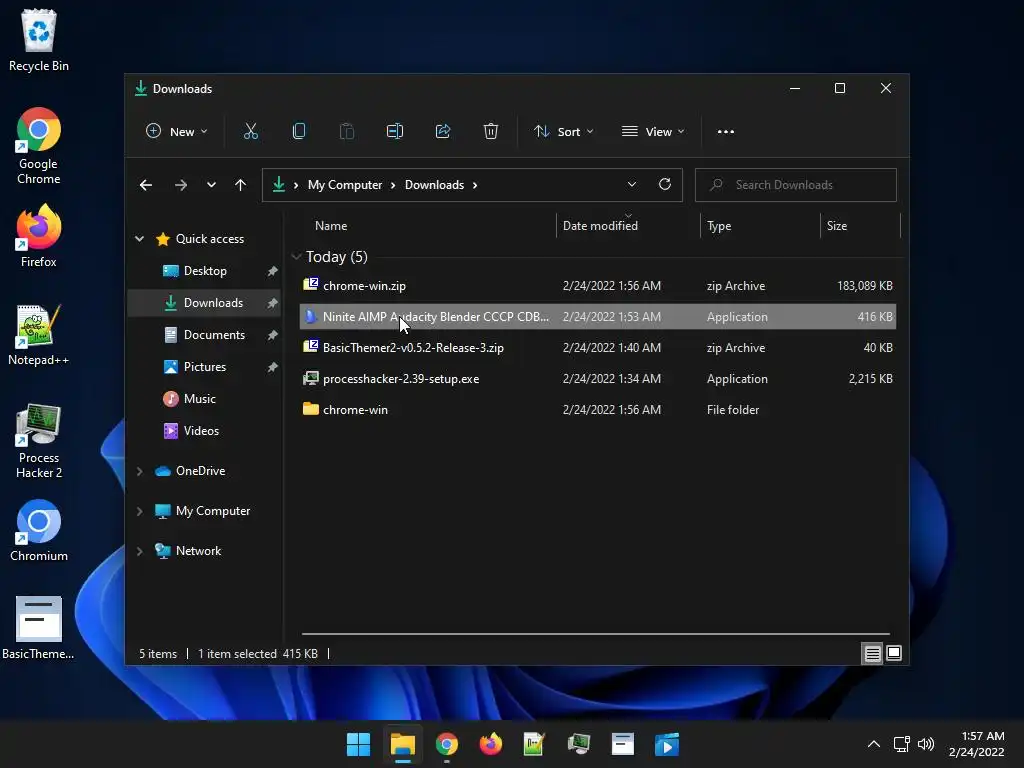This screenshot has width=1024, height=768.
Task: Click the horizontal scrollbar in file list
Action: [596, 633]
